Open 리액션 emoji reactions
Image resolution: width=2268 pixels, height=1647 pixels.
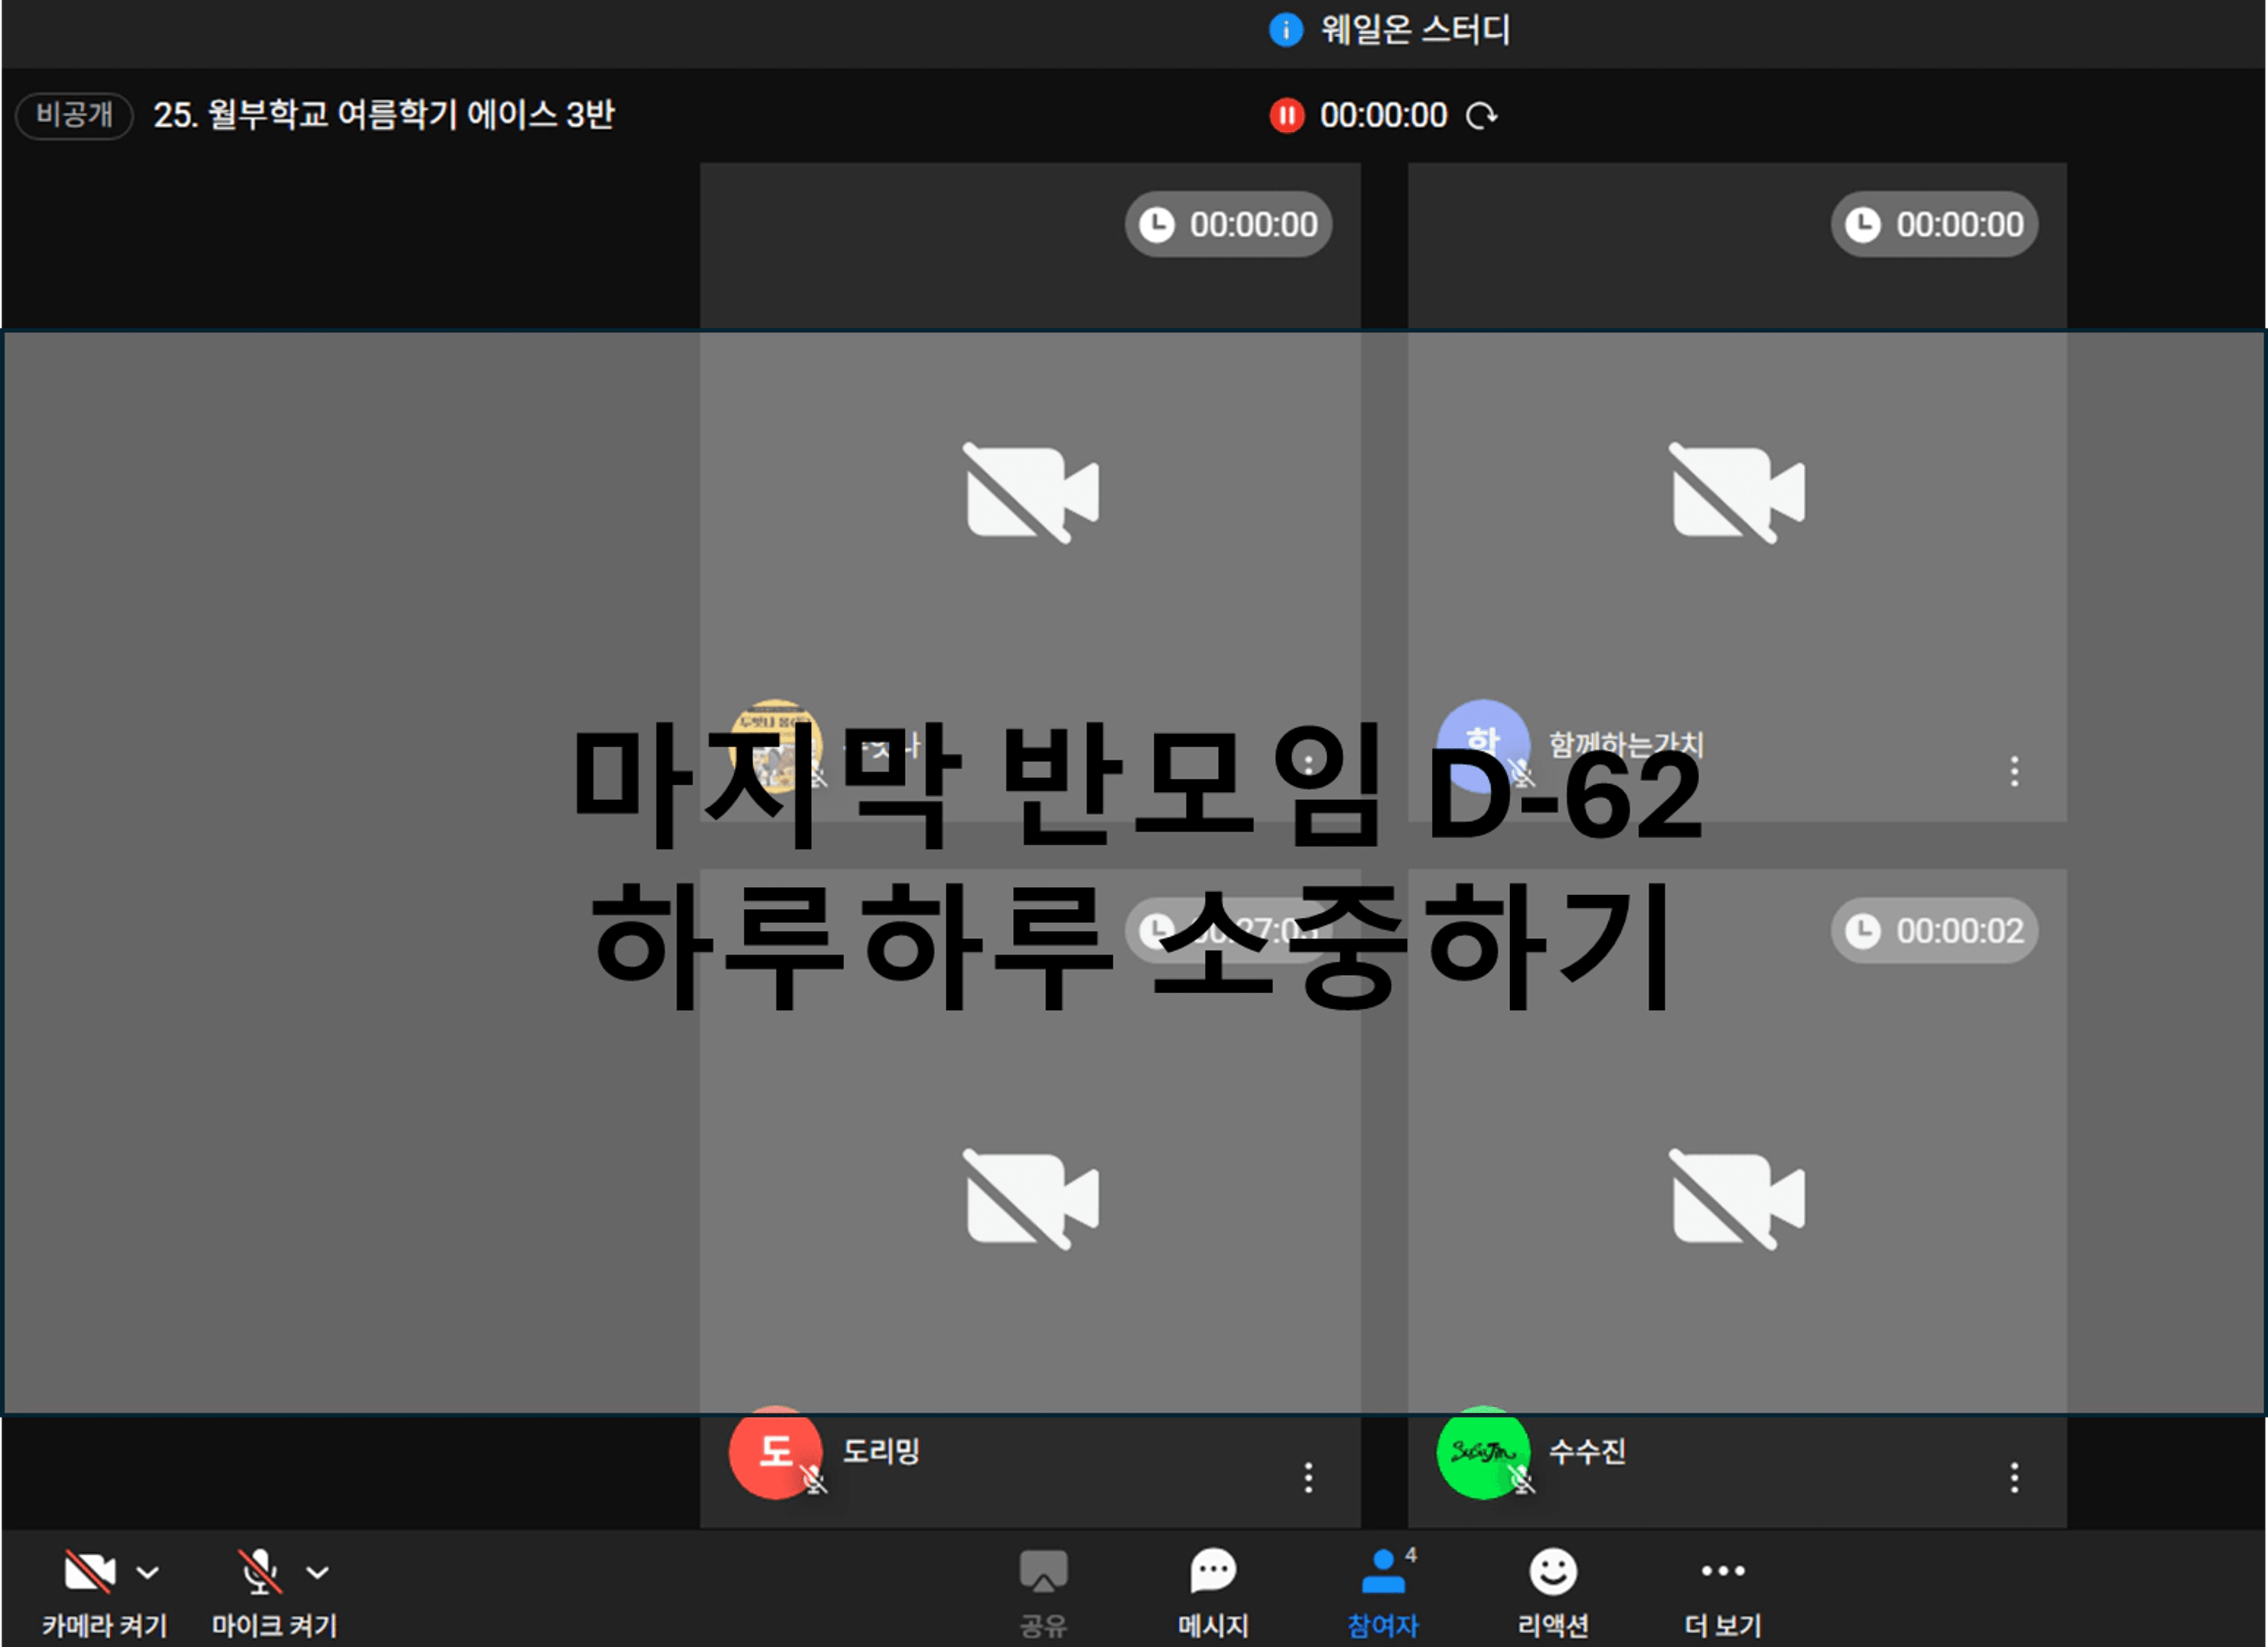pyautogui.click(x=1553, y=1593)
